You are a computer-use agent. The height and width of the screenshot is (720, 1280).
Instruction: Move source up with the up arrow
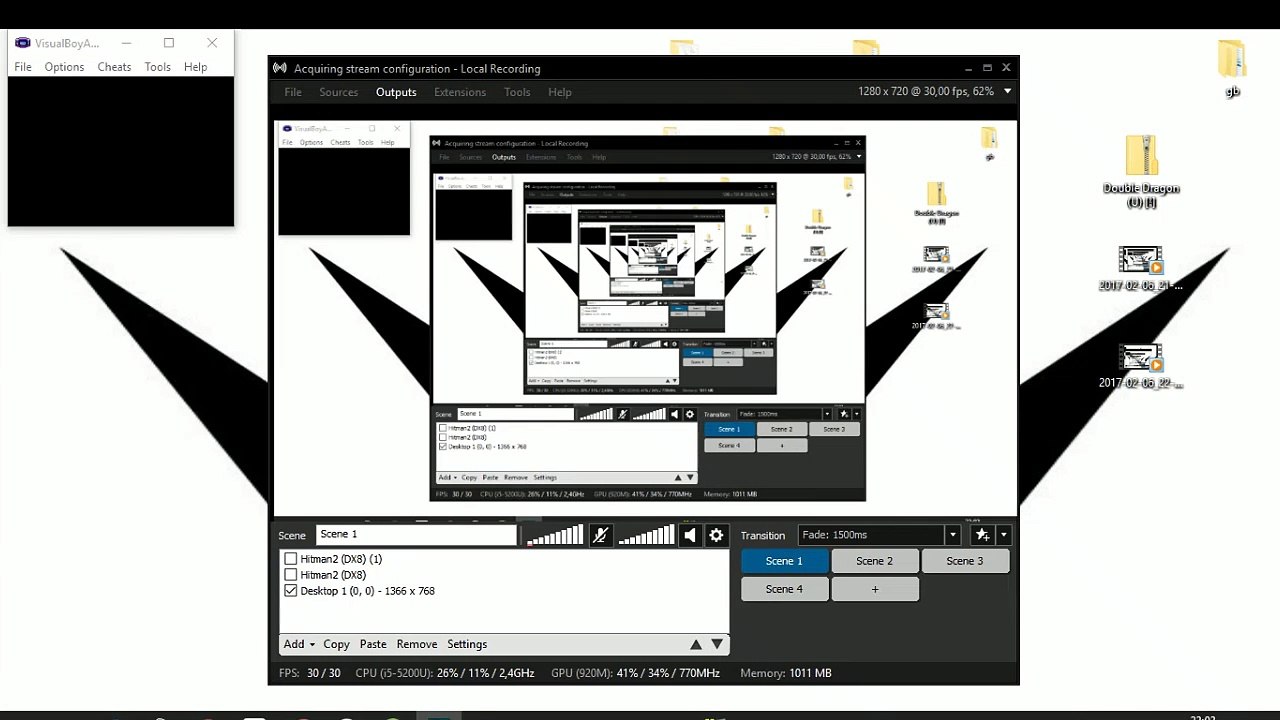(x=696, y=645)
